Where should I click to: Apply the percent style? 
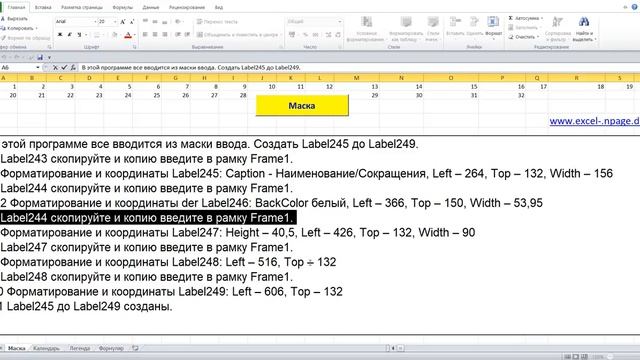point(305,35)
